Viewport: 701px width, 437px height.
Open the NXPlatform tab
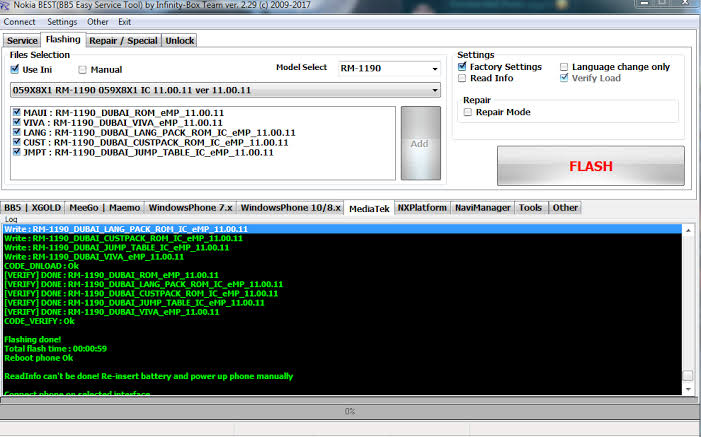pyautogui.click(x=422, y=208)
